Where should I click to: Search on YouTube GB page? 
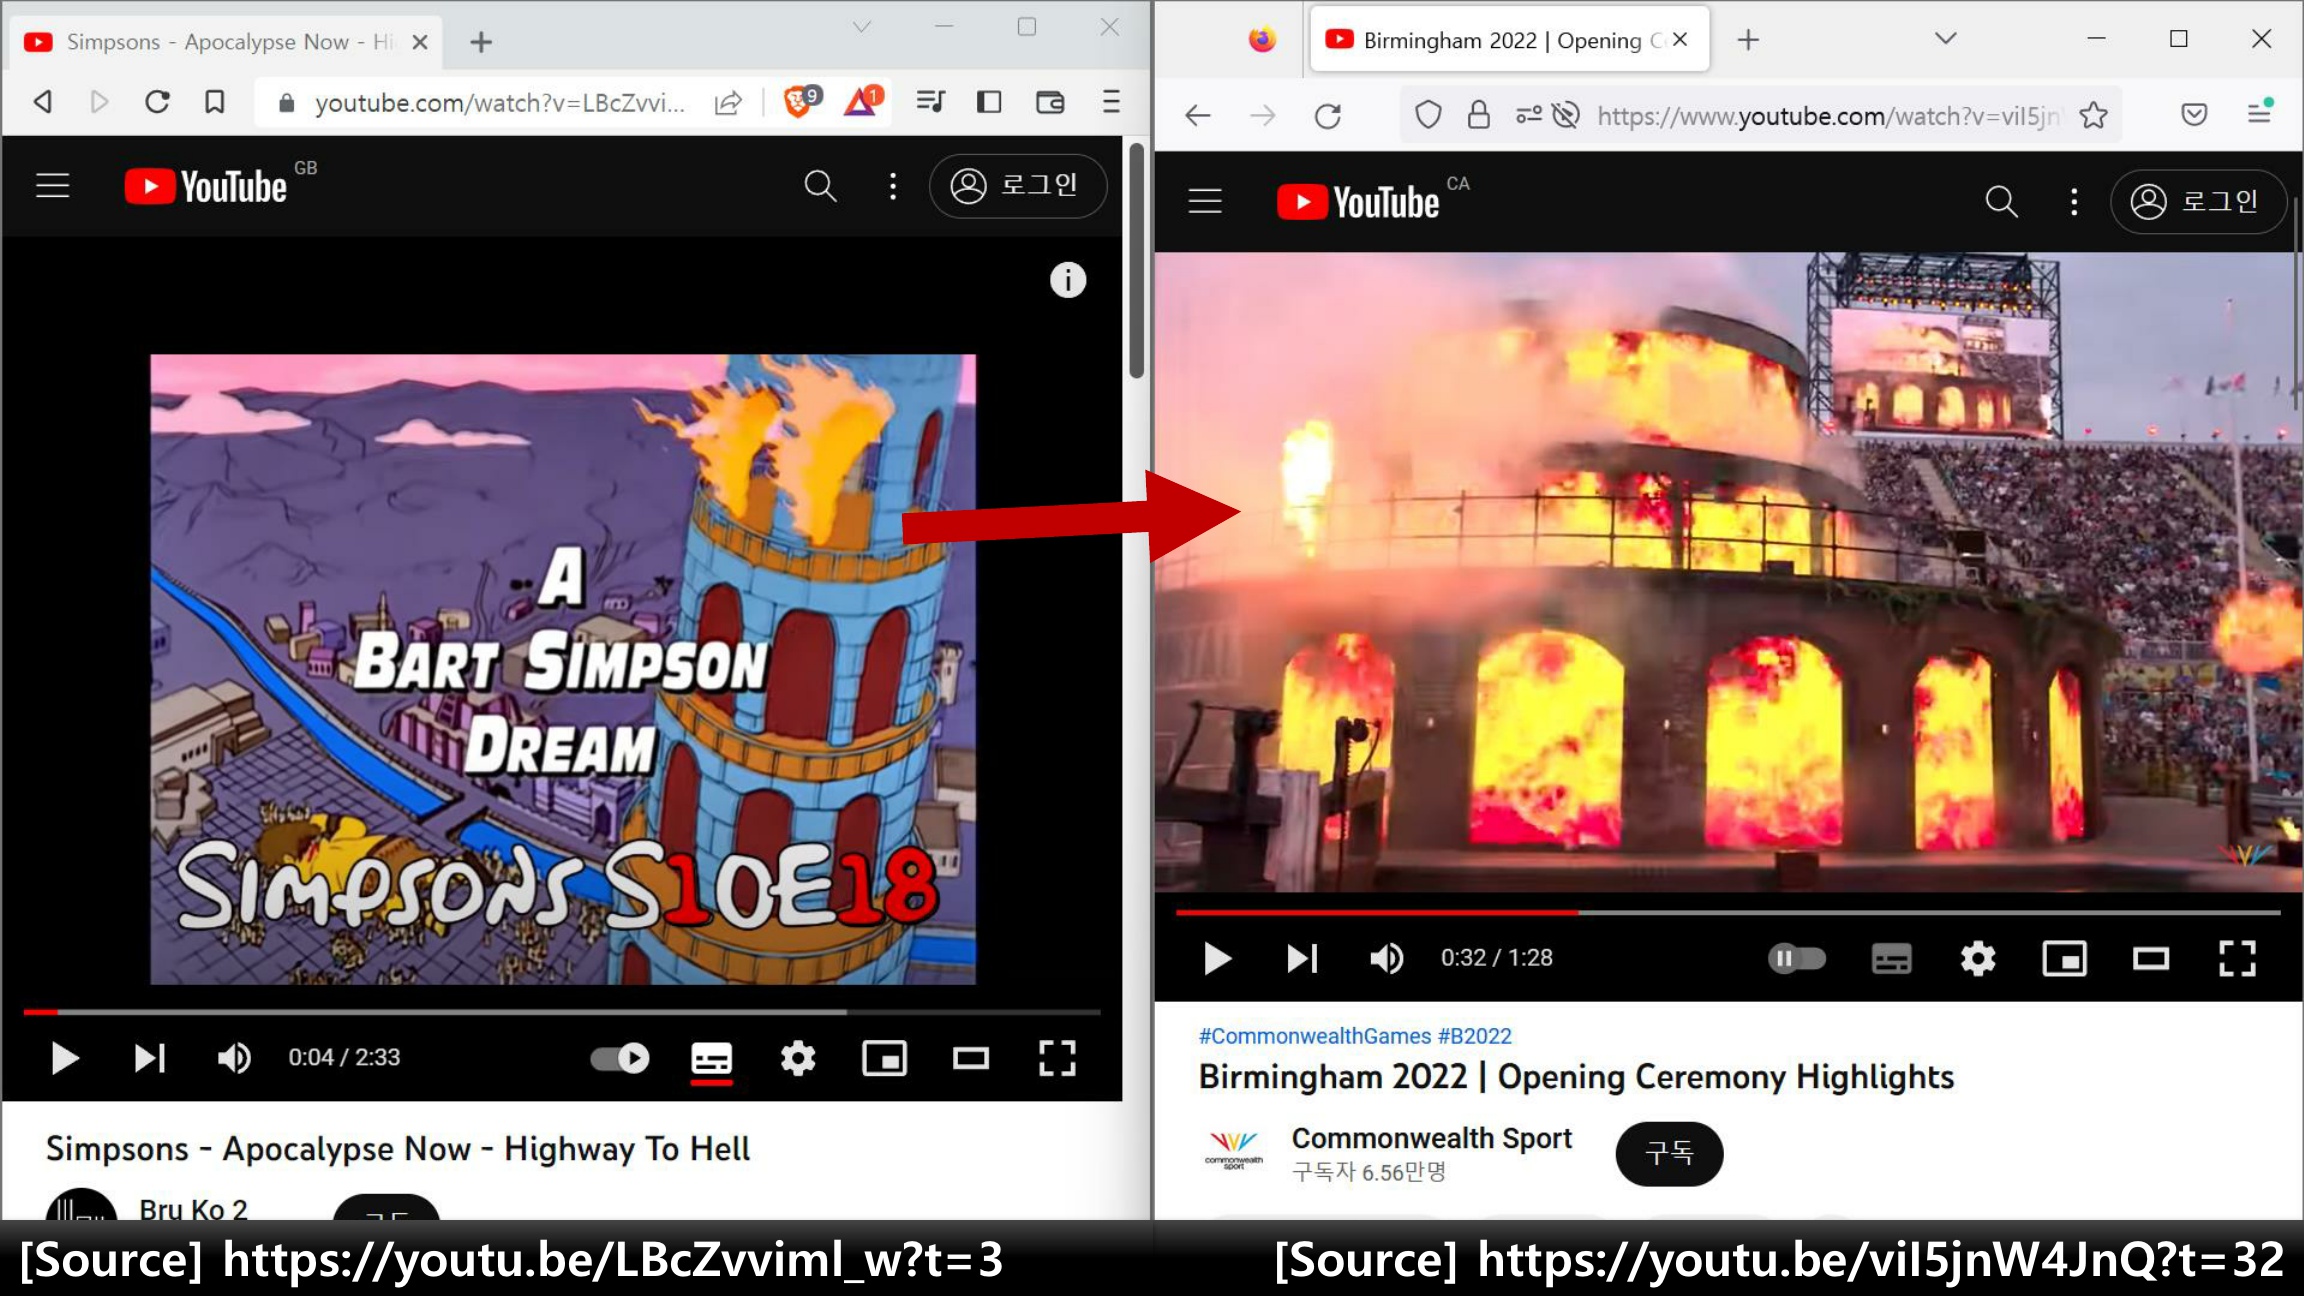coord(820,186)
